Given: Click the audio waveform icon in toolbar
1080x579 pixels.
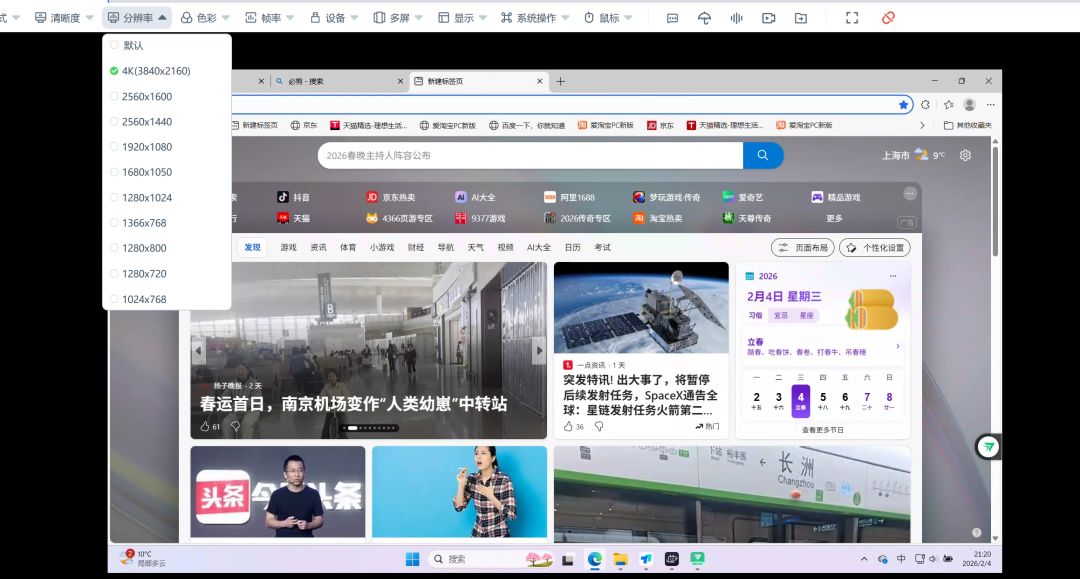Looking at the screenshot, I should [x=737, y=18].
